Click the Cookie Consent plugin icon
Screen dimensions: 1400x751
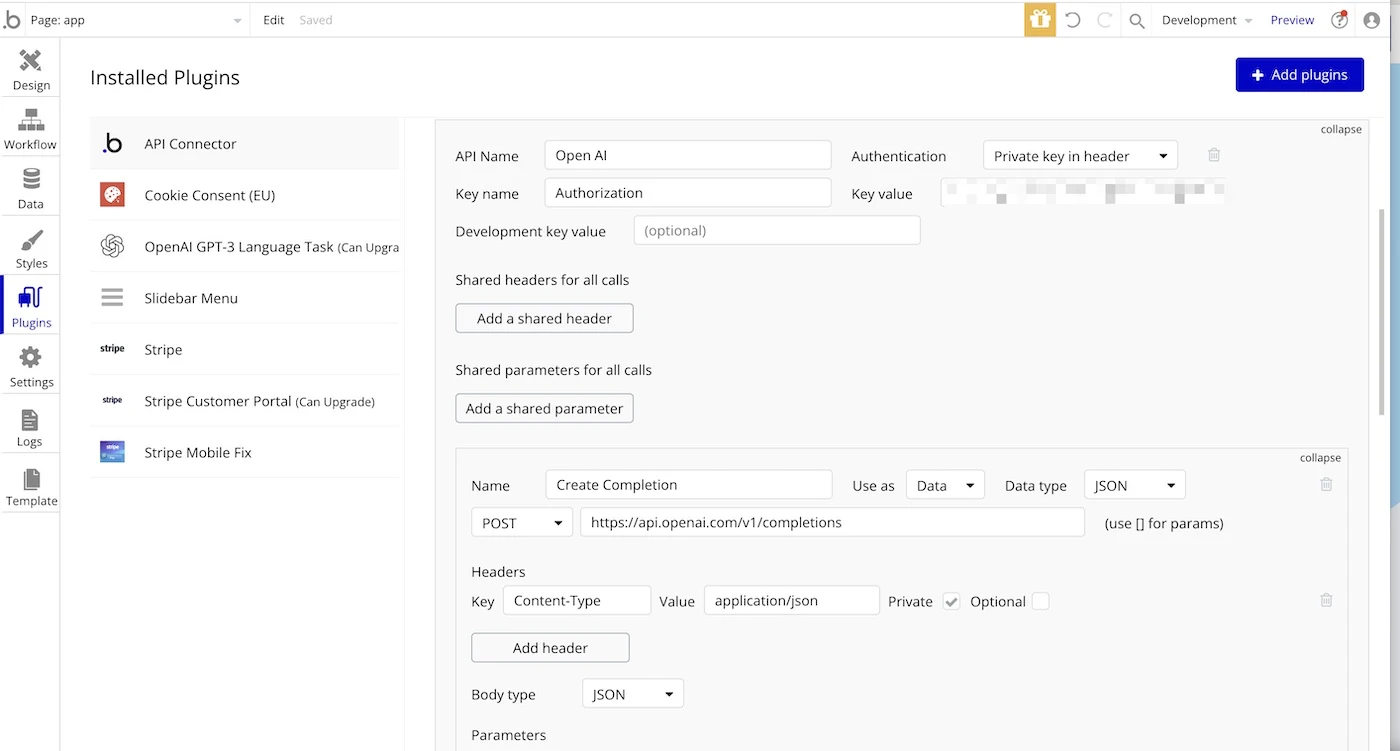click(112, 195)
